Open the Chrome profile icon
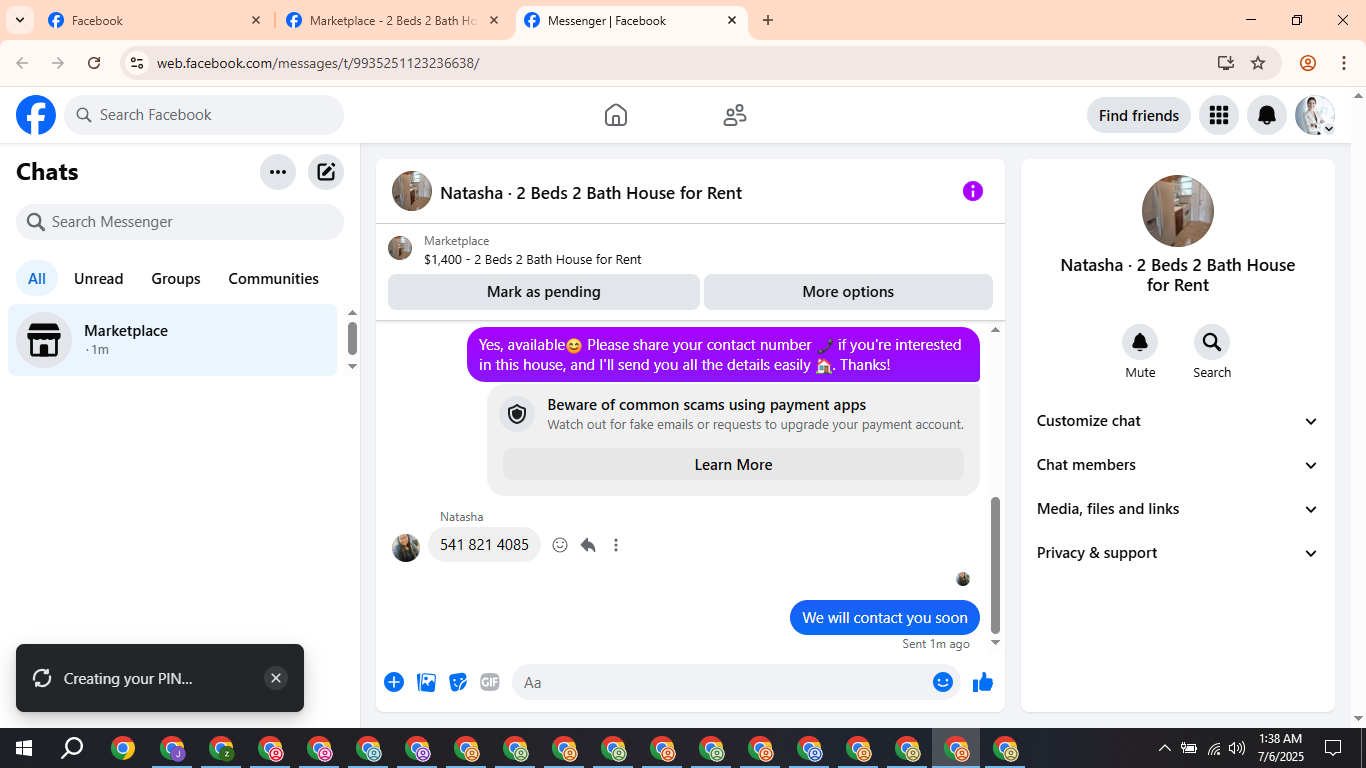The height and width of the screenshot is (768, 1366). point(1308,63)
